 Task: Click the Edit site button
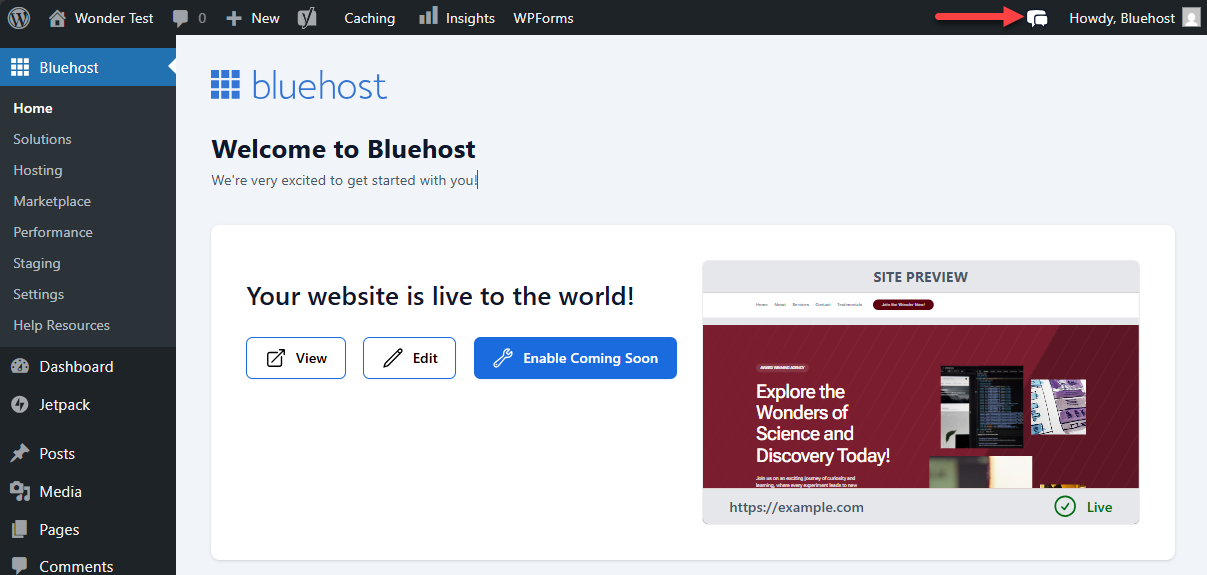pyautogui.click(x=409, y=358)
